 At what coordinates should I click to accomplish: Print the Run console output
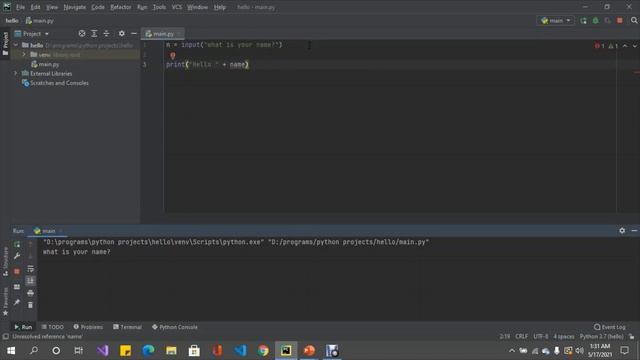[31, 293]
